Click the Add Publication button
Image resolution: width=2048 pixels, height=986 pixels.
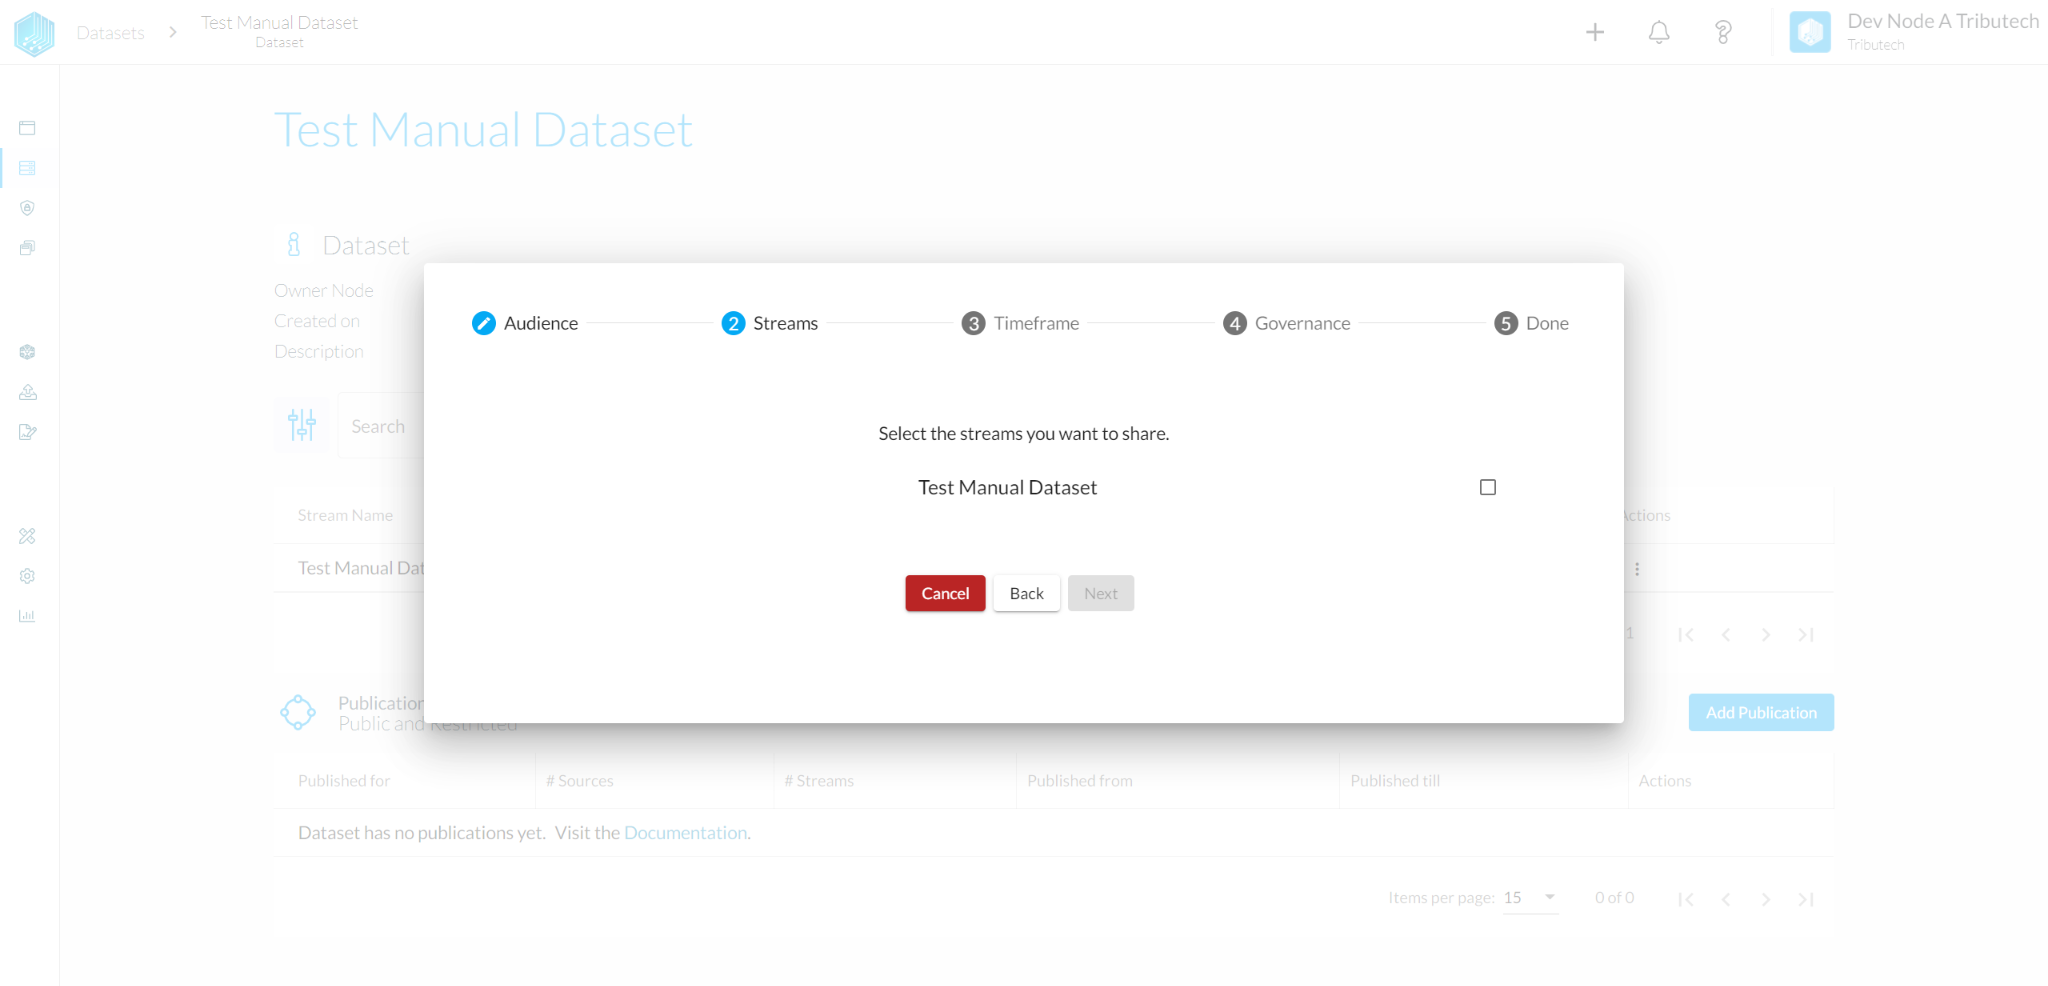coord(1761,712)
